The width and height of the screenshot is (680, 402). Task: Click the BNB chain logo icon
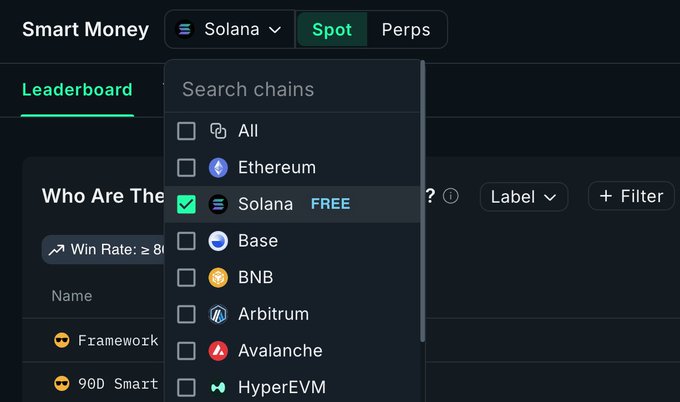[218, 278]
